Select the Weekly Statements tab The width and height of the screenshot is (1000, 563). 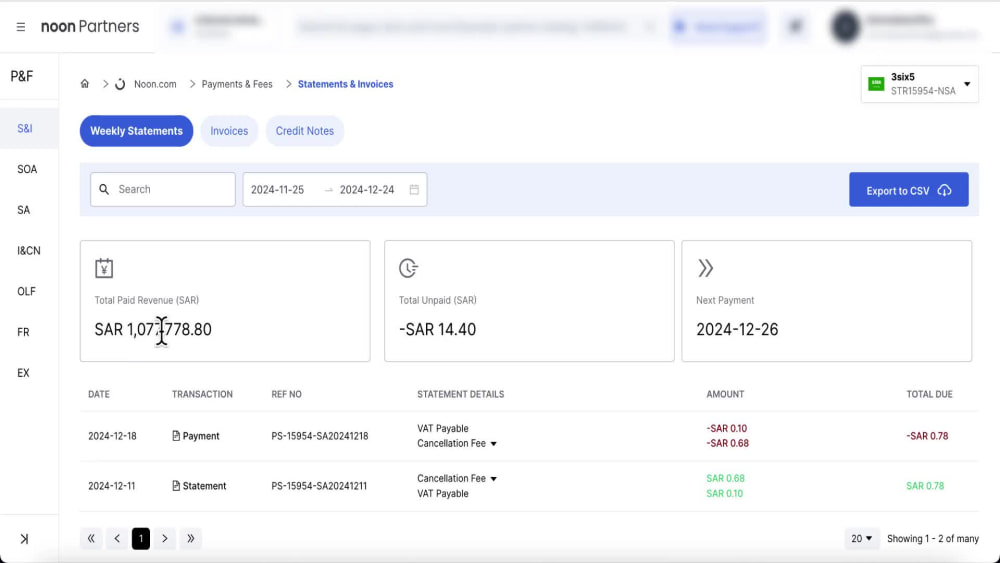[x=136, y=131]
